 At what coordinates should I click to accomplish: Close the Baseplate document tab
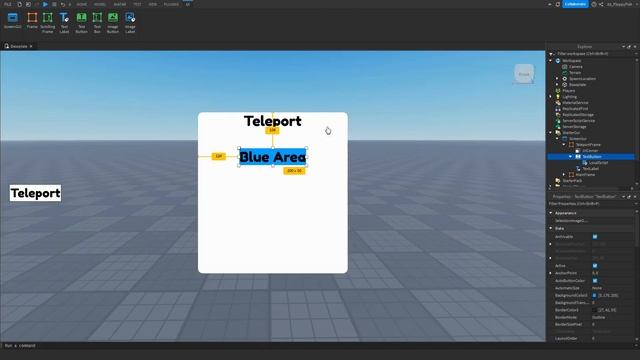31,46
